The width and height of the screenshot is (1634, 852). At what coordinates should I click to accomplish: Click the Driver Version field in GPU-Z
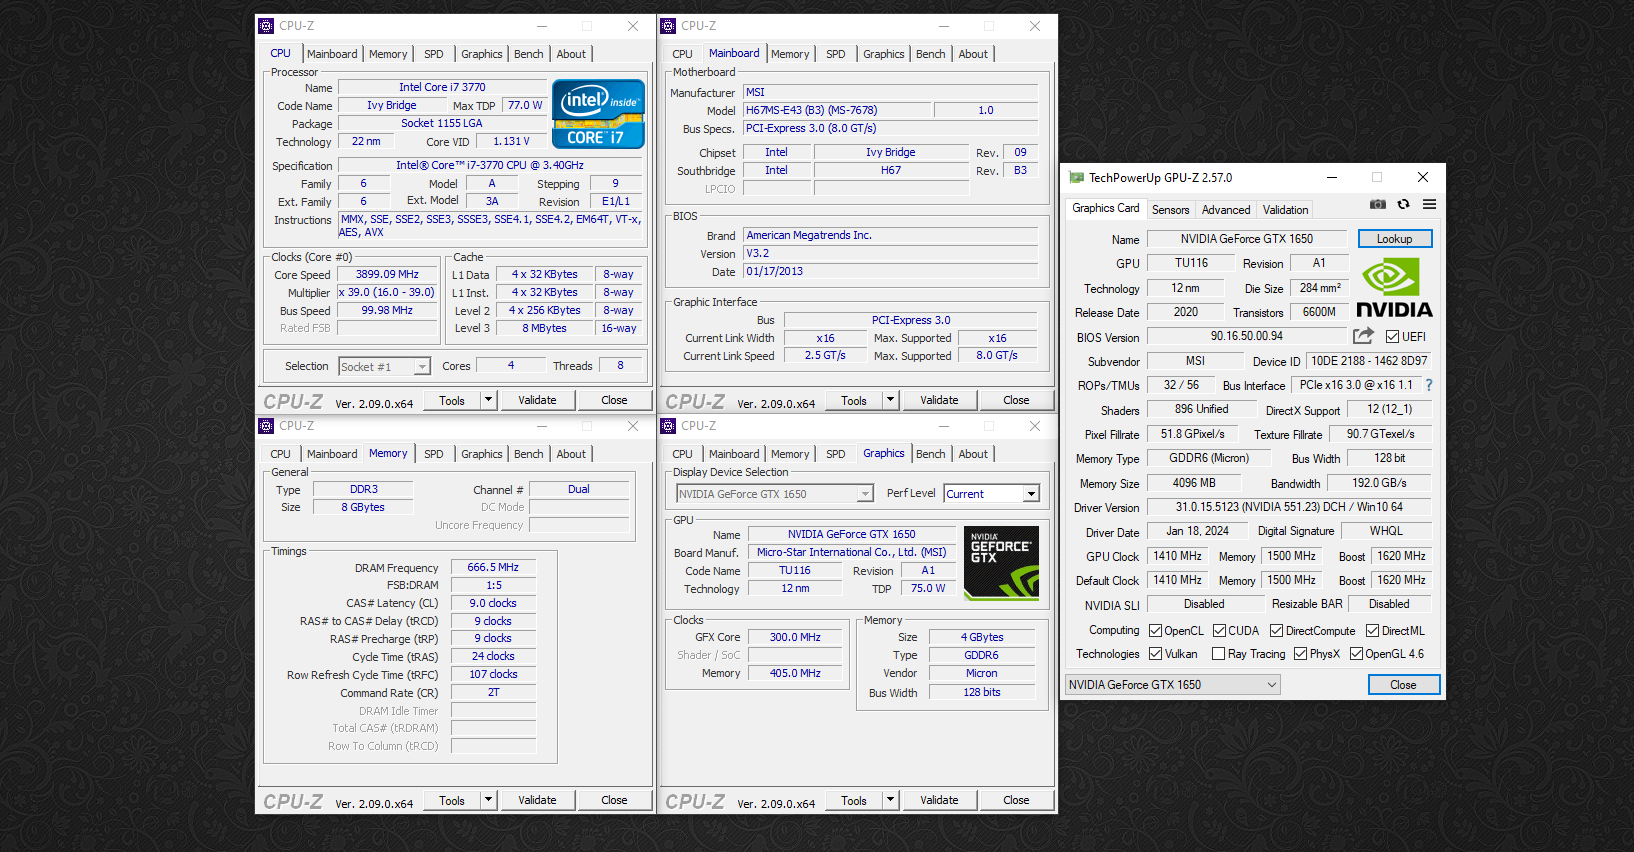pyautogui.click(x=1288, y=507)
